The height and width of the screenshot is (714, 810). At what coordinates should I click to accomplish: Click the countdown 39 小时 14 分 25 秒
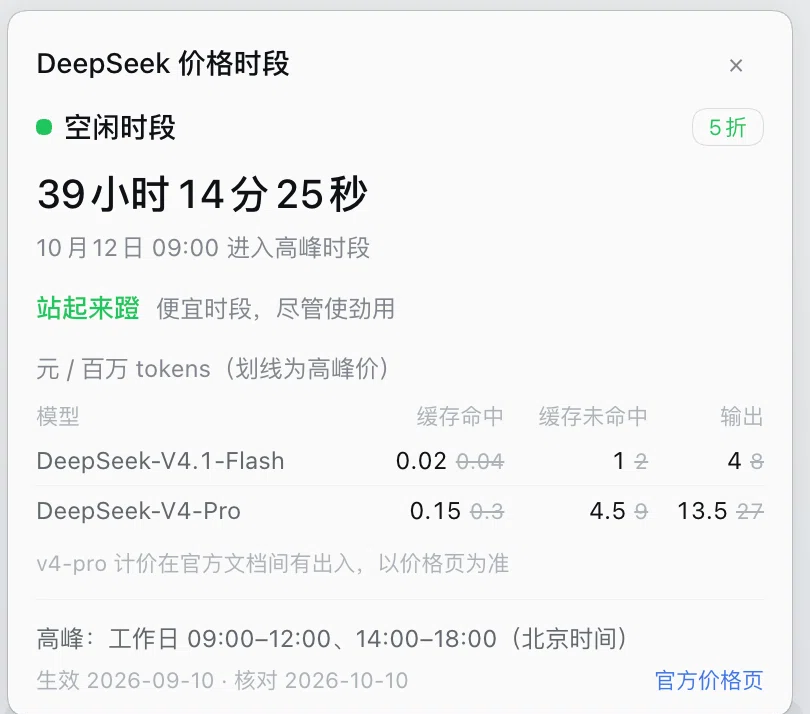[x=202, y=194]
